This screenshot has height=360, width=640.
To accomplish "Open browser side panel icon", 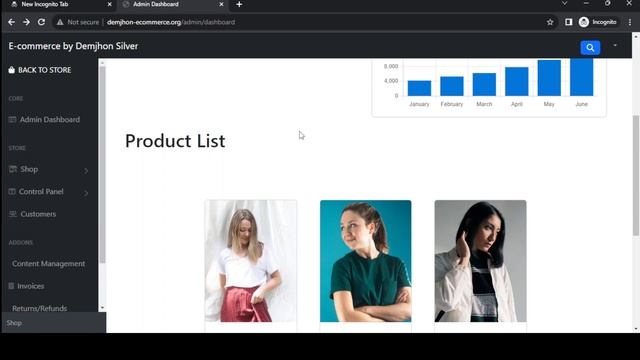I will pos(569,22).
